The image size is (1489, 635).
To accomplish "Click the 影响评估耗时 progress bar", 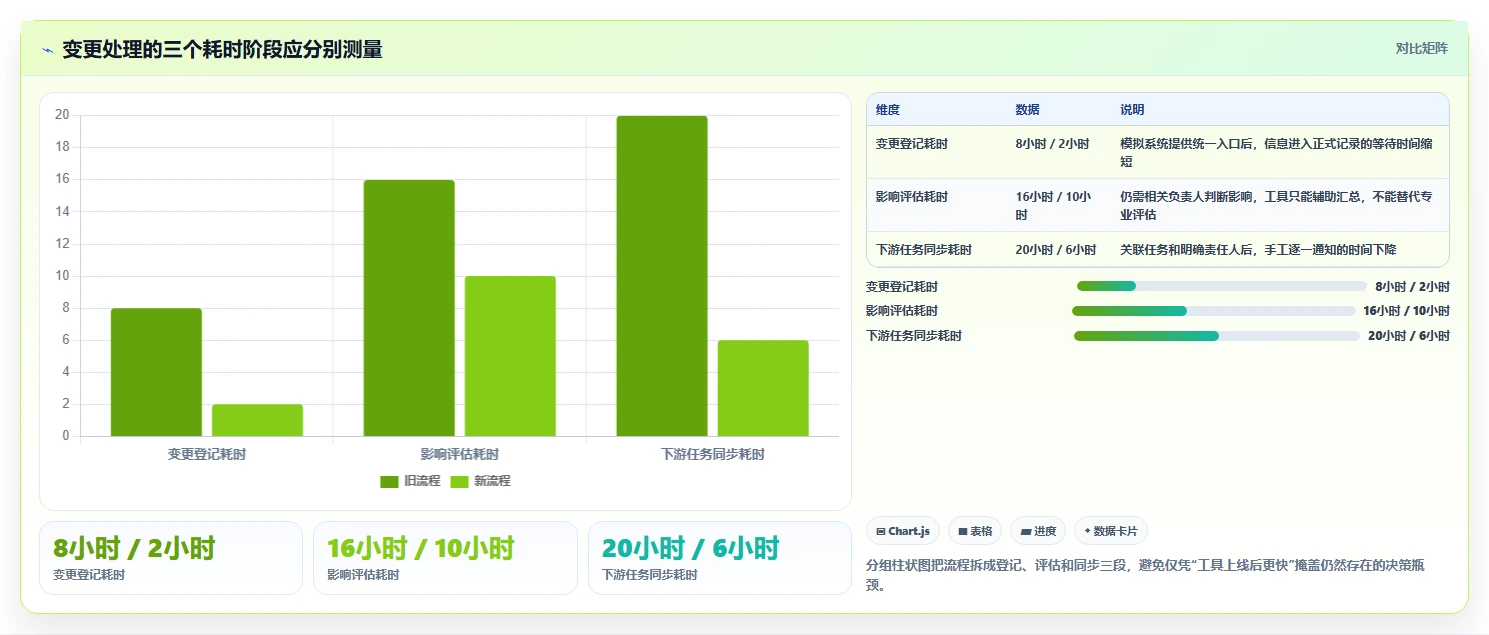I will point(1213,311).
